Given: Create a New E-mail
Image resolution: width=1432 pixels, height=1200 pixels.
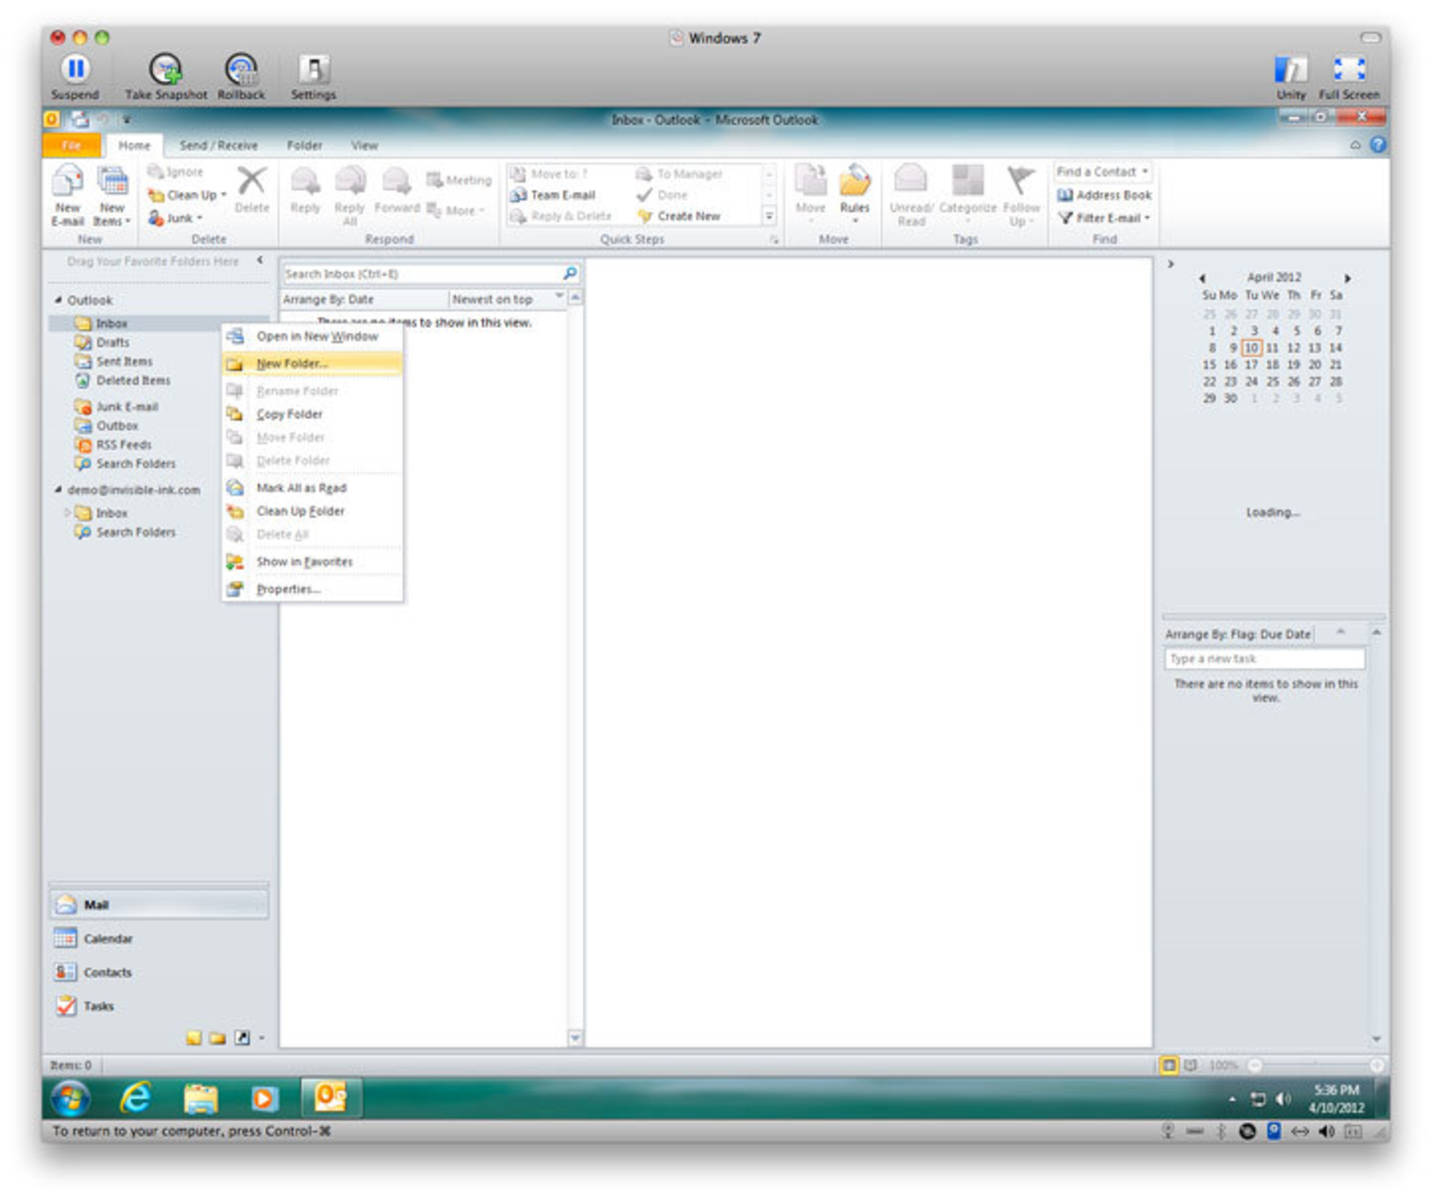Looking at the screenshot, I should [68, 196].
